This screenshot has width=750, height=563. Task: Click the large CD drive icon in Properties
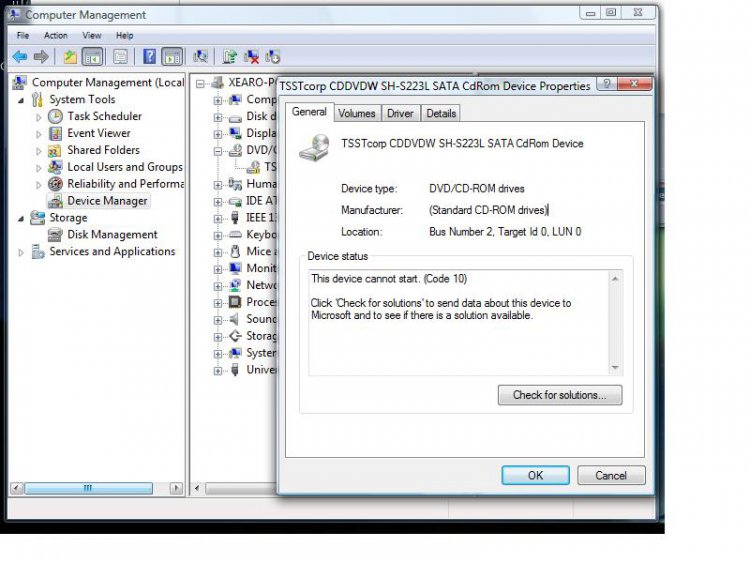tap(315, 148)
